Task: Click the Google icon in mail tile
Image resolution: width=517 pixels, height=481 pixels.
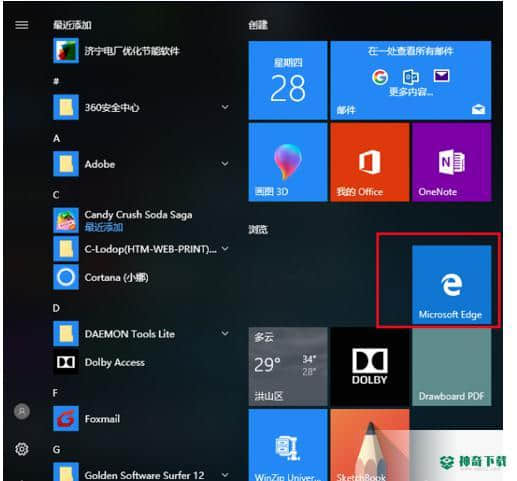Action: coord(380,77)
